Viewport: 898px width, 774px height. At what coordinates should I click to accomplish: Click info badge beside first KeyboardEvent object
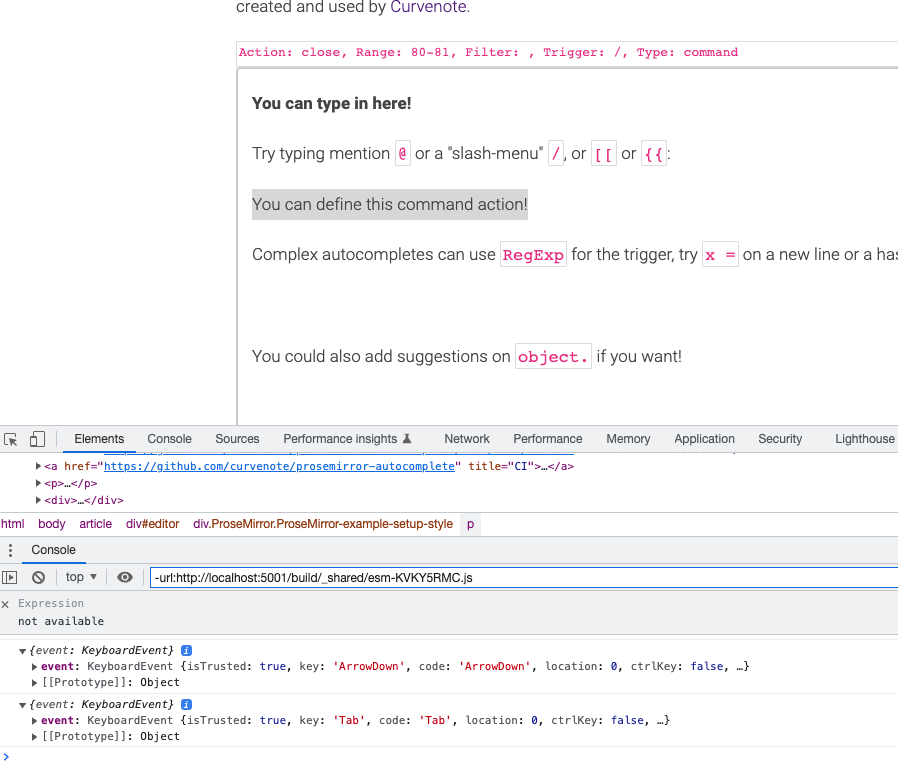coord(187,650)
